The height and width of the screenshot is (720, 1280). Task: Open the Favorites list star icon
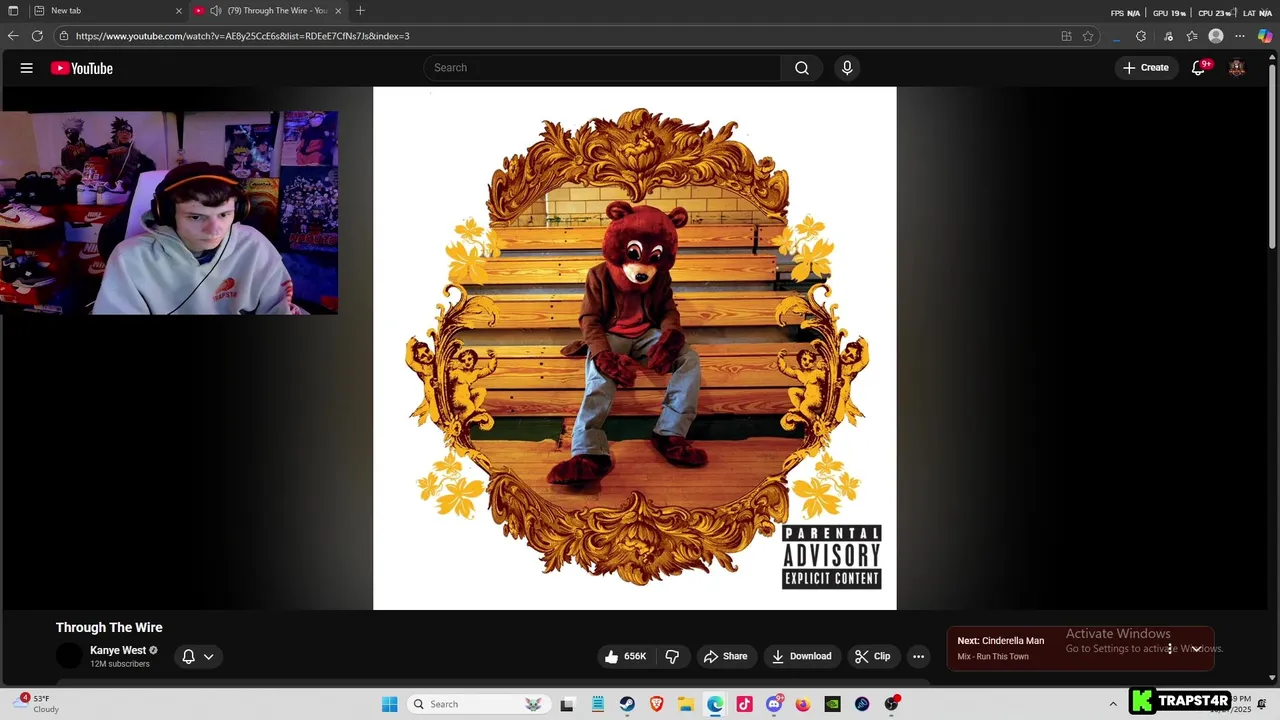coord(1192,36)
